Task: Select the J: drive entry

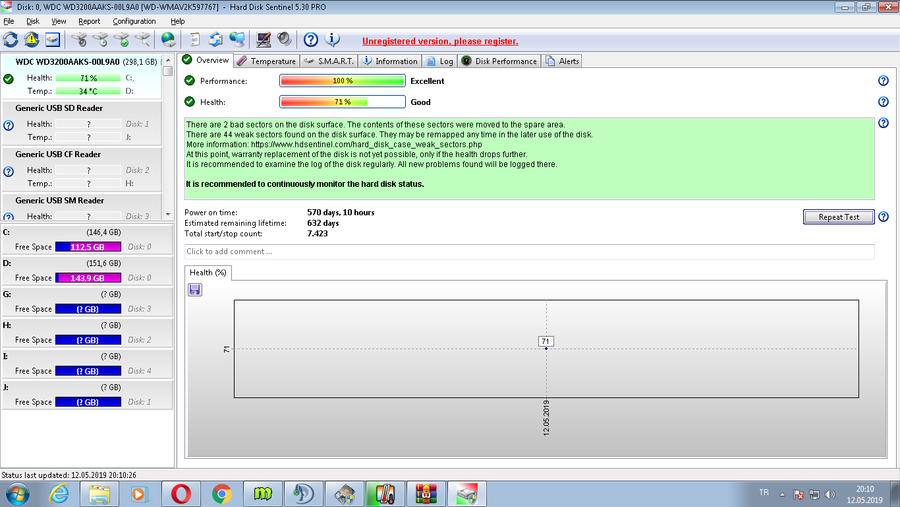Action: (x=87, y=395)
